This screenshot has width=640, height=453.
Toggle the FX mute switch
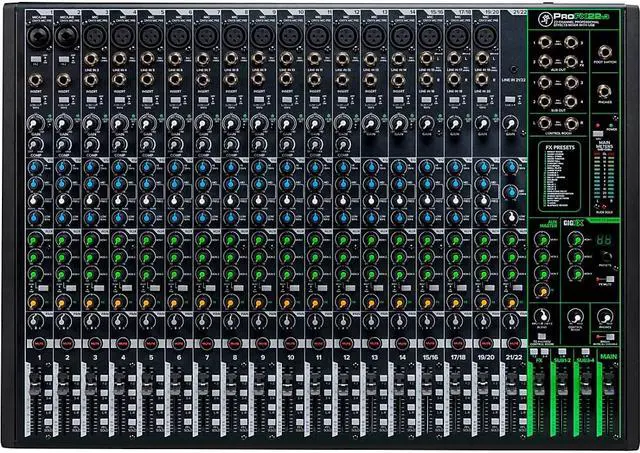[609, 279]
